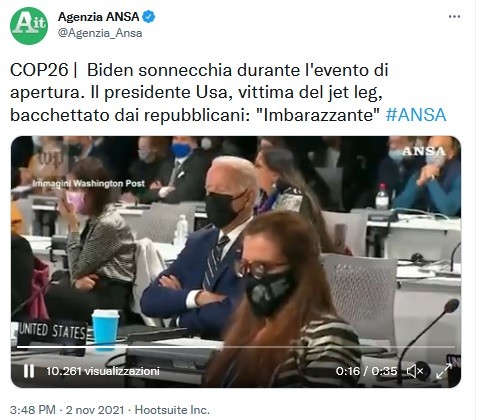Open the tweet's three-dot more menu
The image size is (485, 420).
coord(454,17)
